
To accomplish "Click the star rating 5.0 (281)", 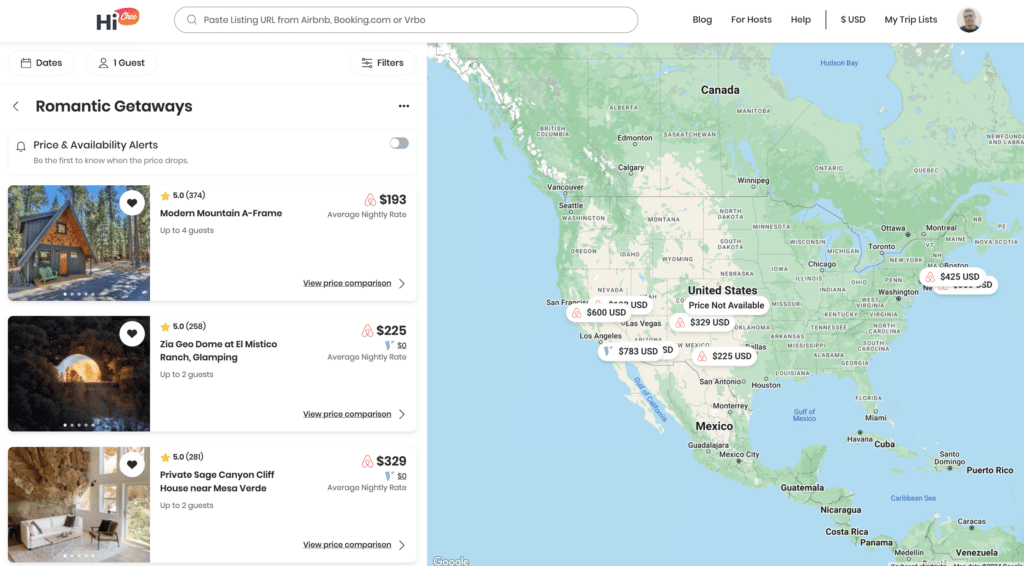I will [x=183, y=457].
